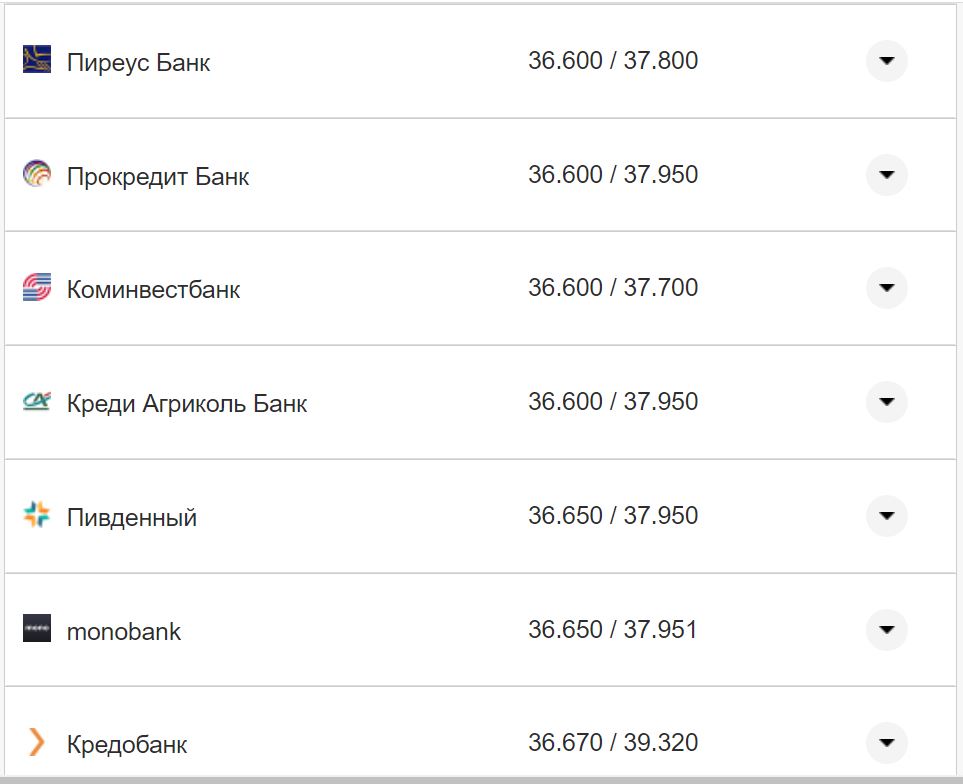
Task: Open the Пивденный dropdown arrow
Action: [x=887, y=516]
